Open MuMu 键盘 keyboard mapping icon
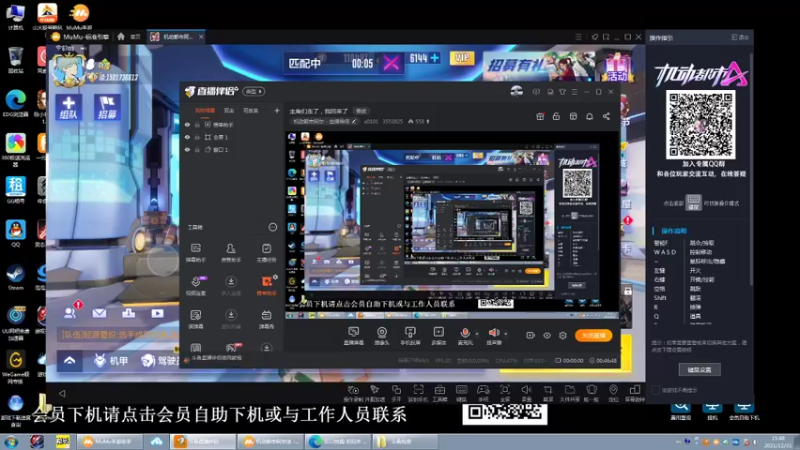The image size is (800, 450). coord(461,392)
